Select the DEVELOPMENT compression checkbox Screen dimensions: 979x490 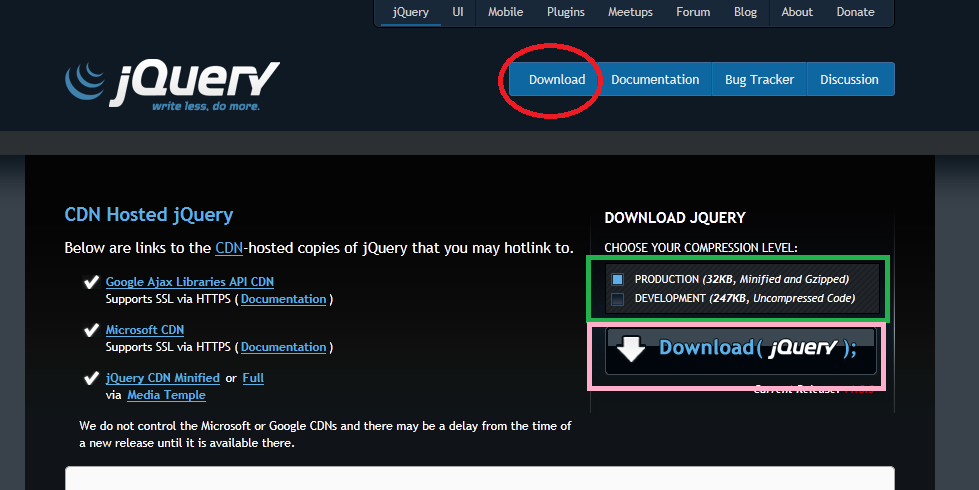coord(617,299)
